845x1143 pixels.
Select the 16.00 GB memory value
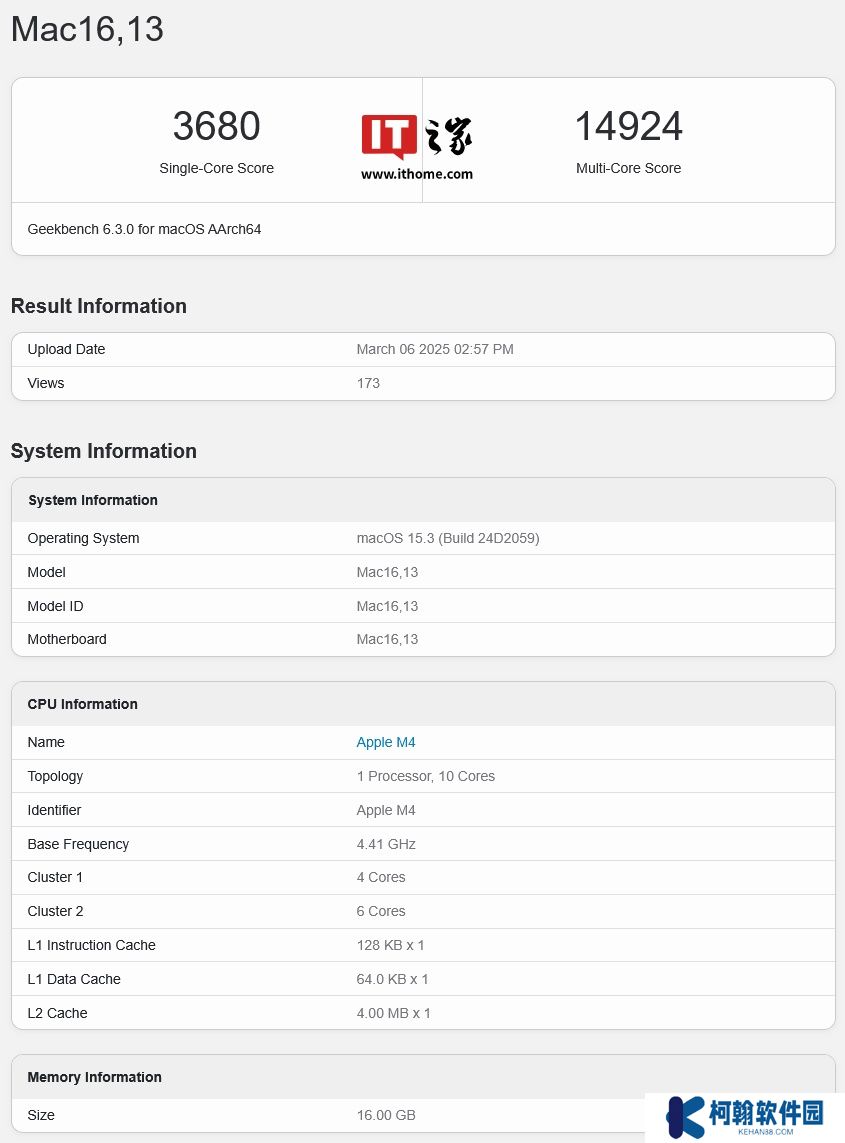(x=386, y=1115)
